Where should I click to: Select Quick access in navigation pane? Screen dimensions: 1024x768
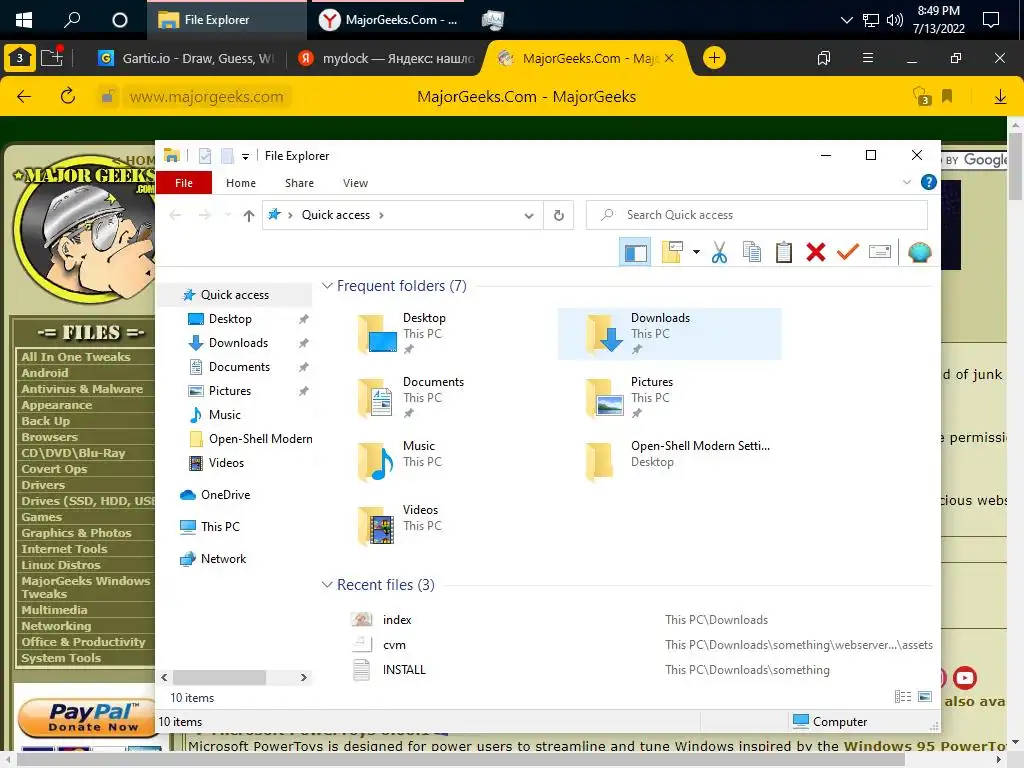(x=234, y=295)
